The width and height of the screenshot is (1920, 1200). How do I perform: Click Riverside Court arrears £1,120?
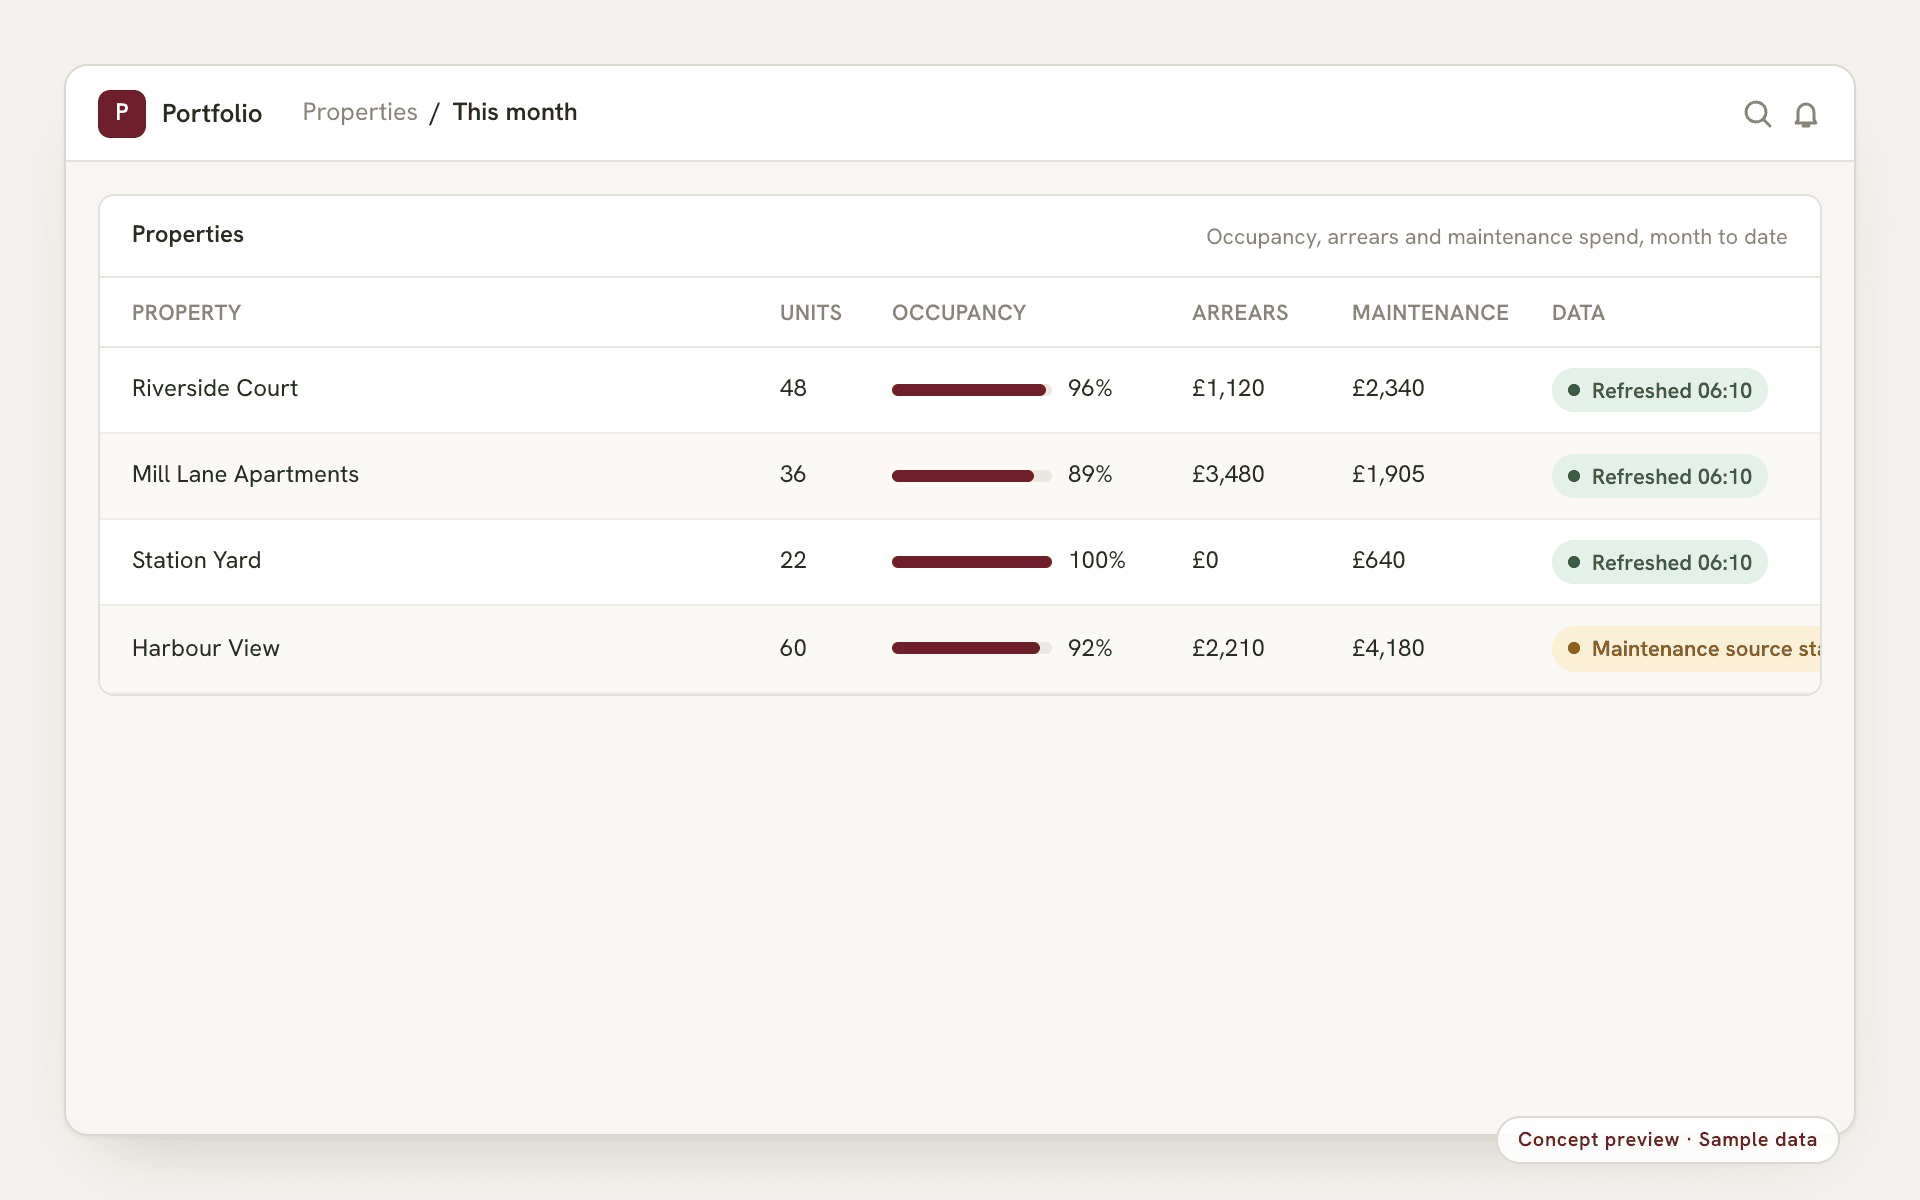pyautogui.click(x=1228, y=388)
